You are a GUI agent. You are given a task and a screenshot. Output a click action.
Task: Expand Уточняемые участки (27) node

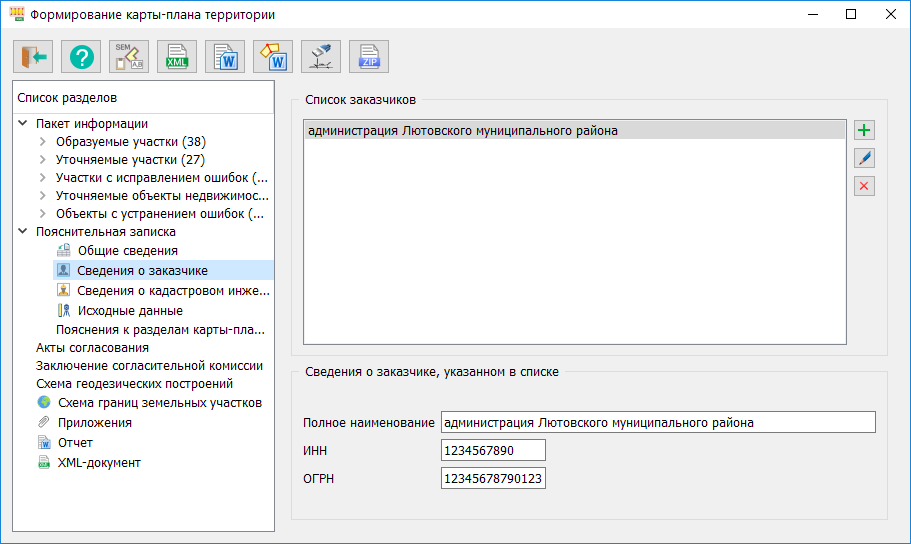(x=42, y=160)
